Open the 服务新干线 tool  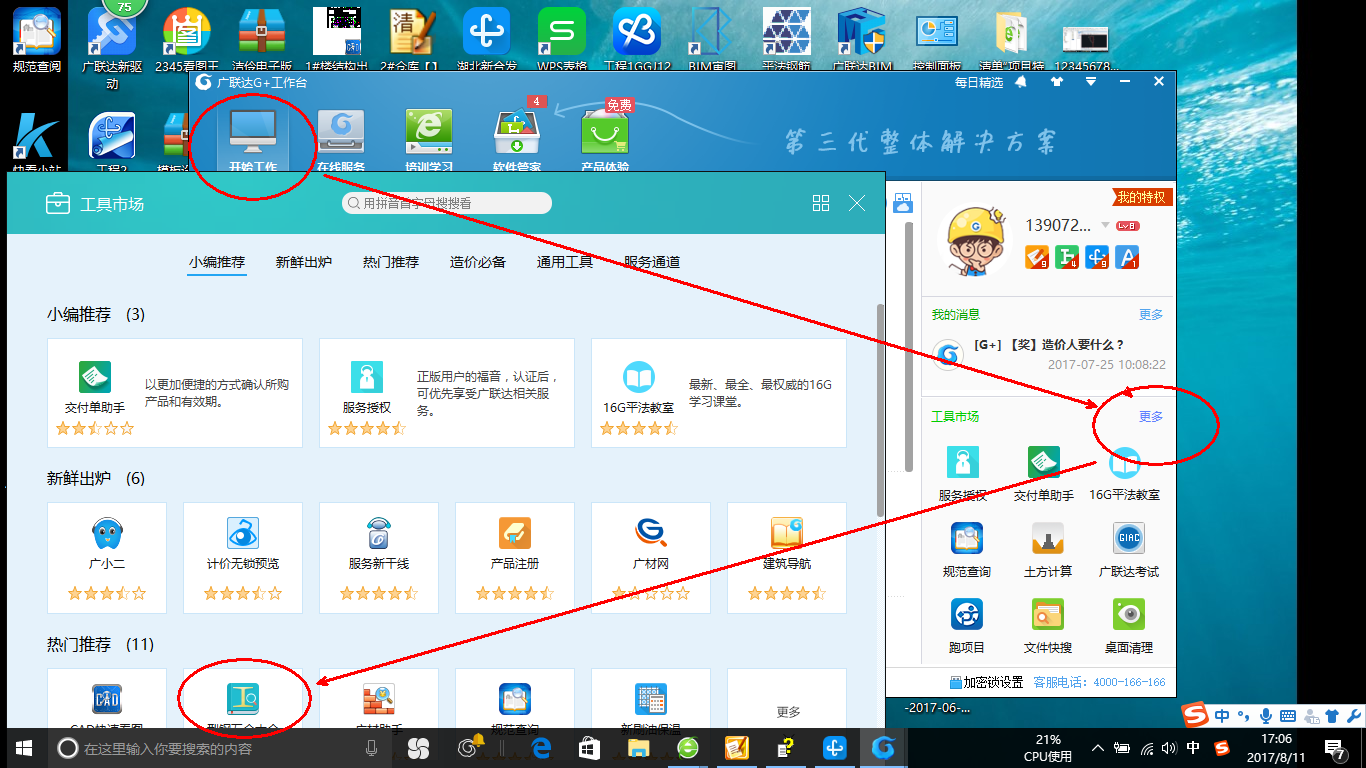pyautogui.click(x=379, y=558)
